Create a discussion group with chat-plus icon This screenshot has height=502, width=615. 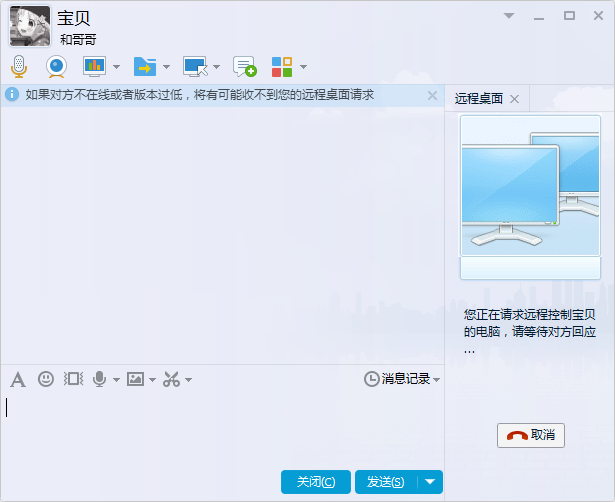click(244, 66)
